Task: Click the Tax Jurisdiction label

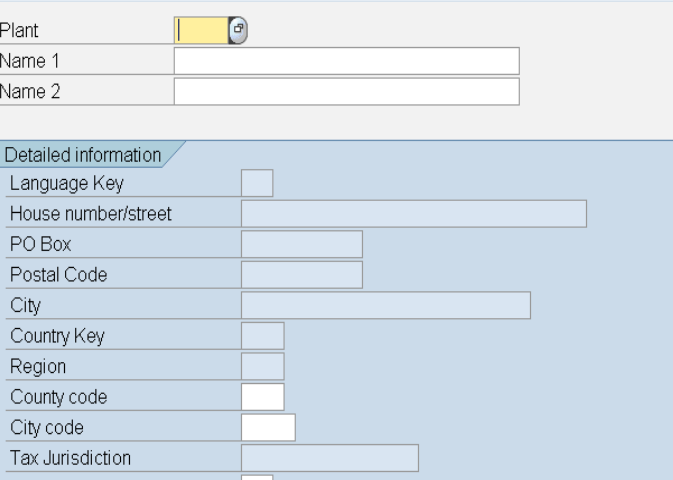Action: [x=70, y=458]
